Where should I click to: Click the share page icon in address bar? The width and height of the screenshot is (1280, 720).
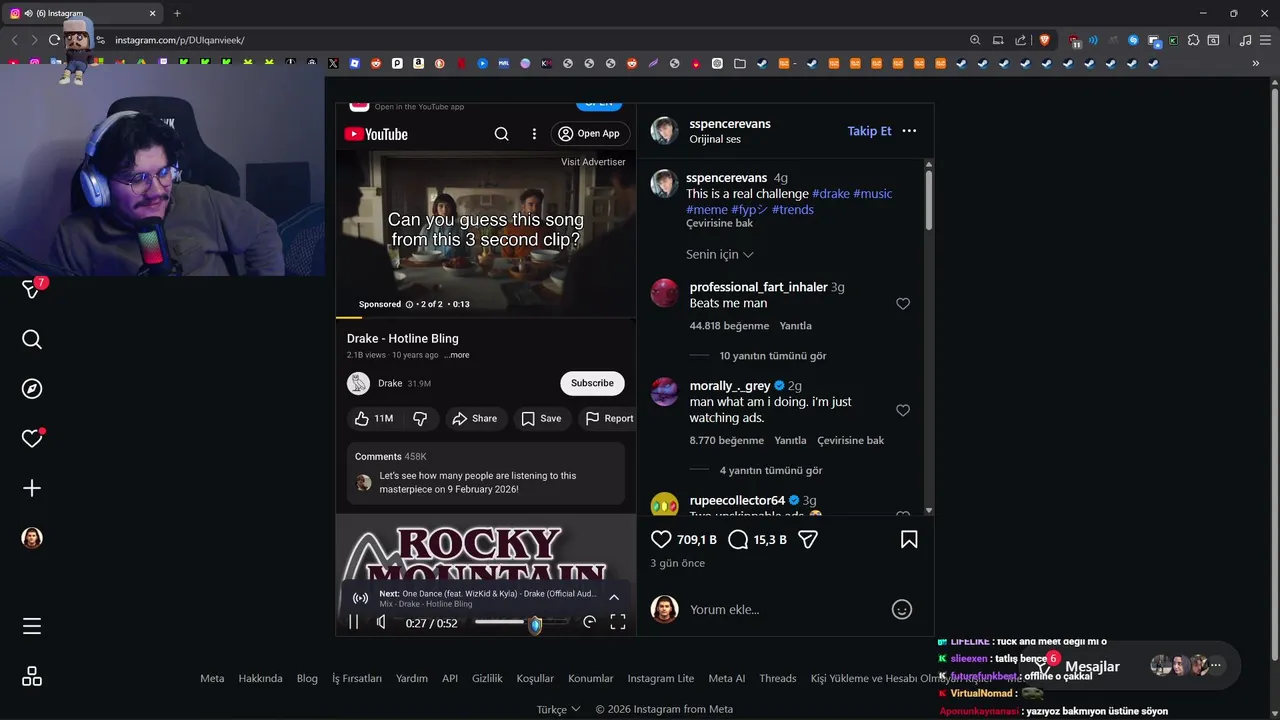(x=1021, y=40)
